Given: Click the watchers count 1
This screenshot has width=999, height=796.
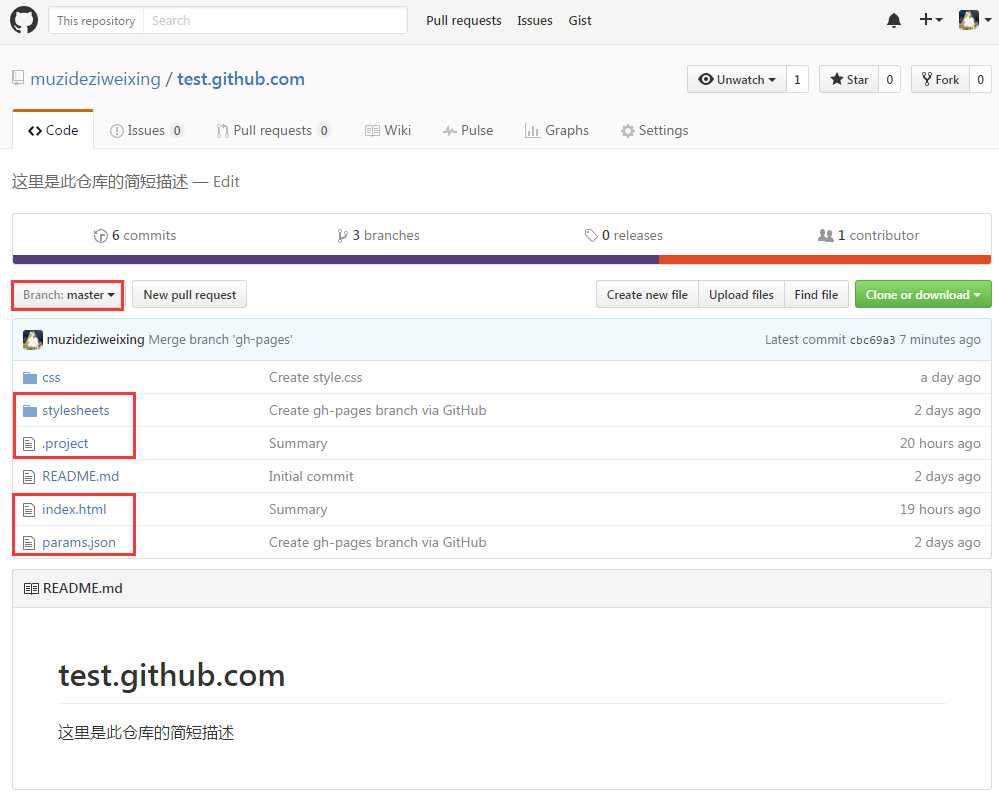Looking at the screenshot, I should tap(797, 80).
